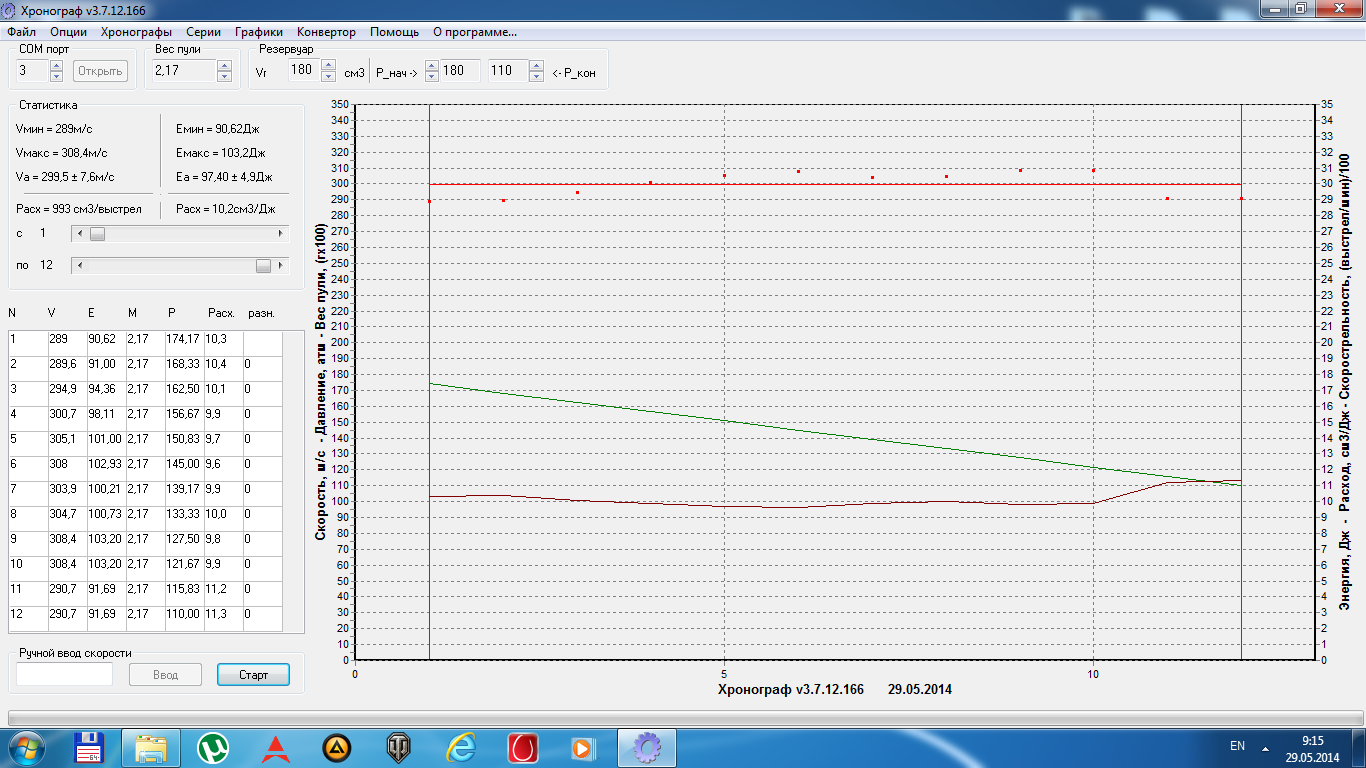Image resolution: width=1366 pixels, height=768 pixels.
Task: Increase the Vr reservoir volume
Action: tap(327, 66)
